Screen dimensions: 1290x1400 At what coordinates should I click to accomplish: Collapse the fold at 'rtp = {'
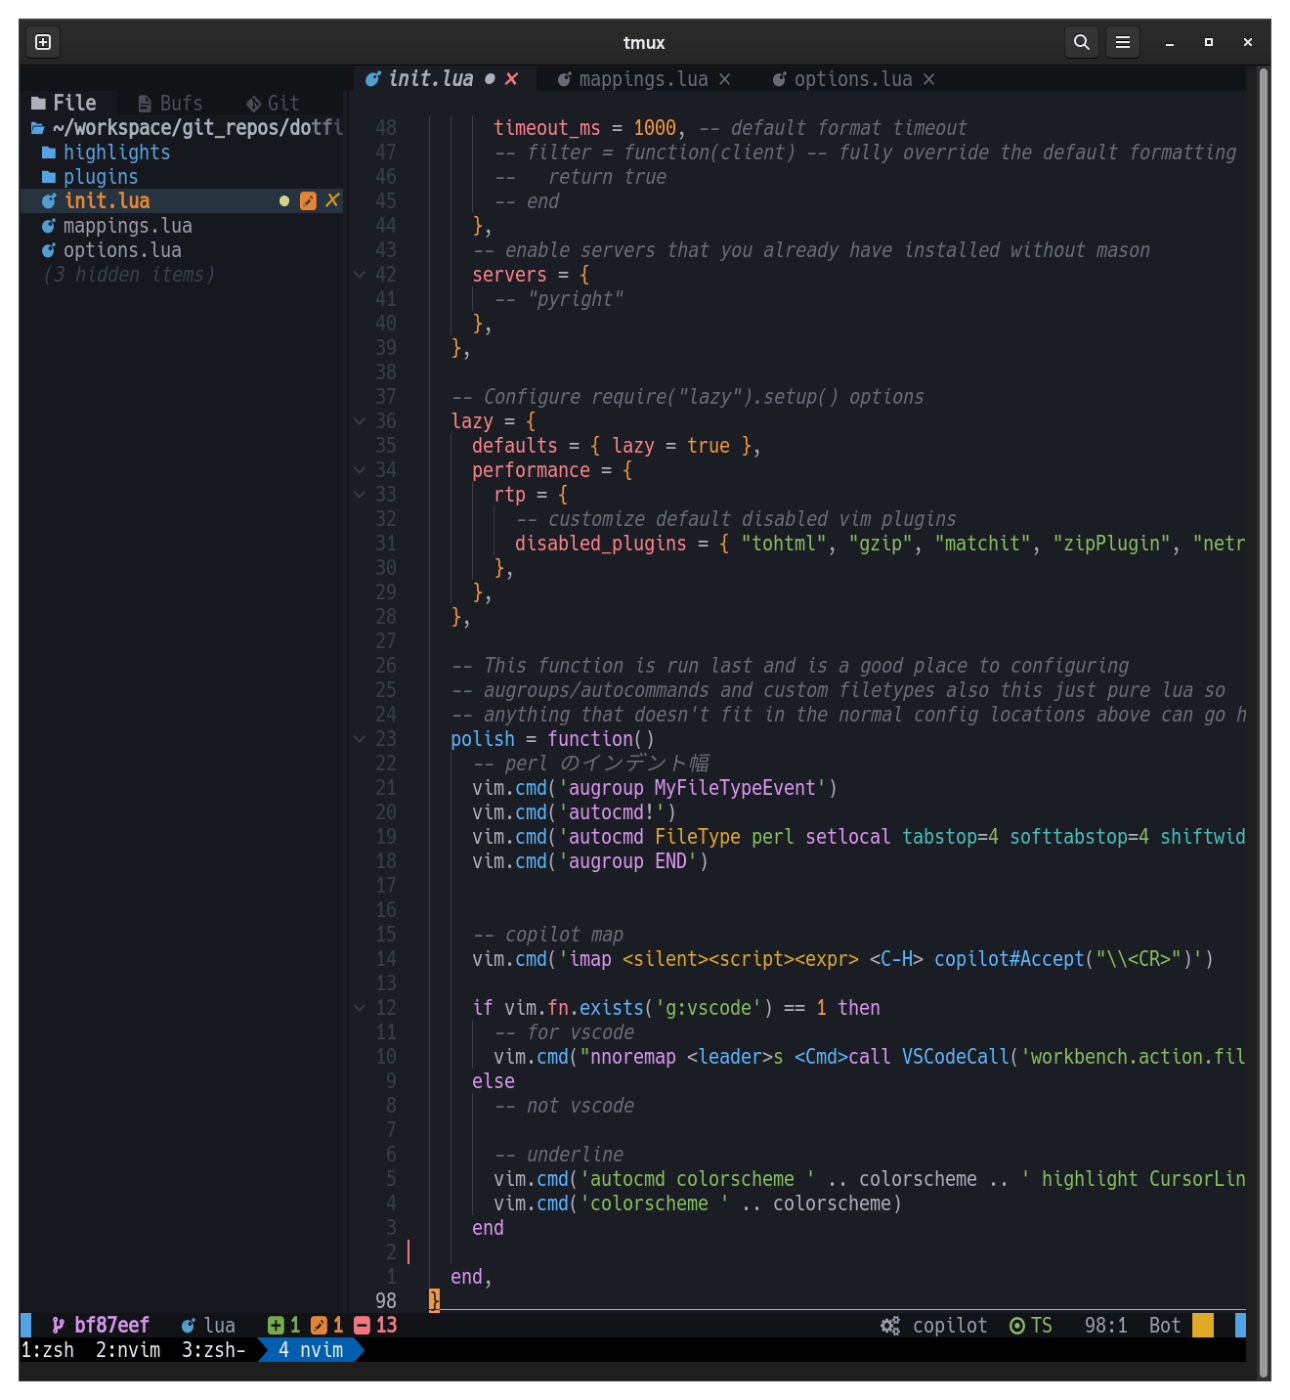click(x=360, y=495)
